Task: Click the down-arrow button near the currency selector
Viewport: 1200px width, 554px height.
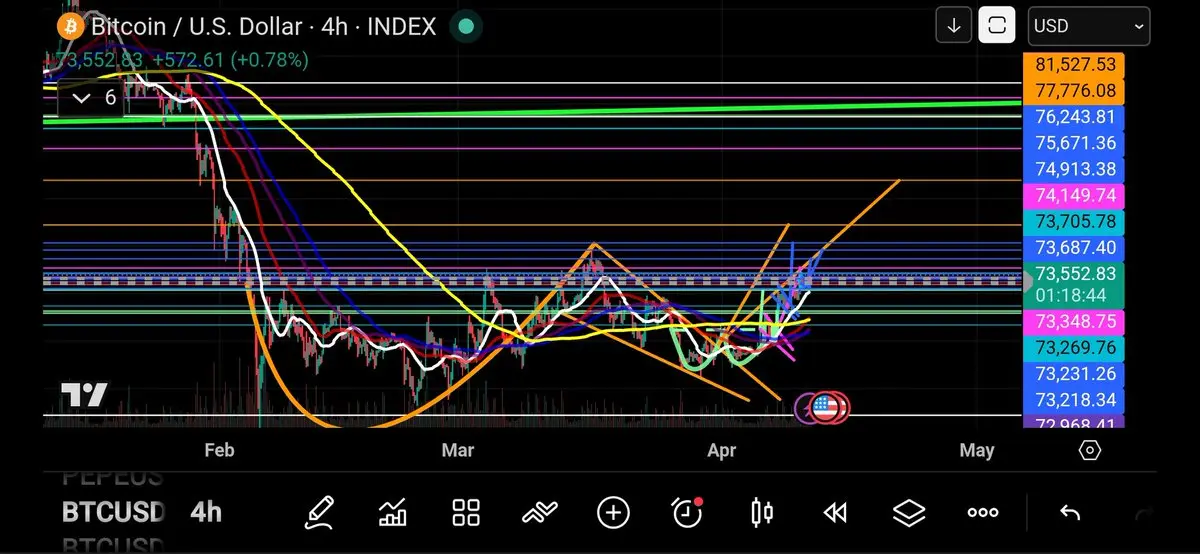Action: [x=954, y=26]
